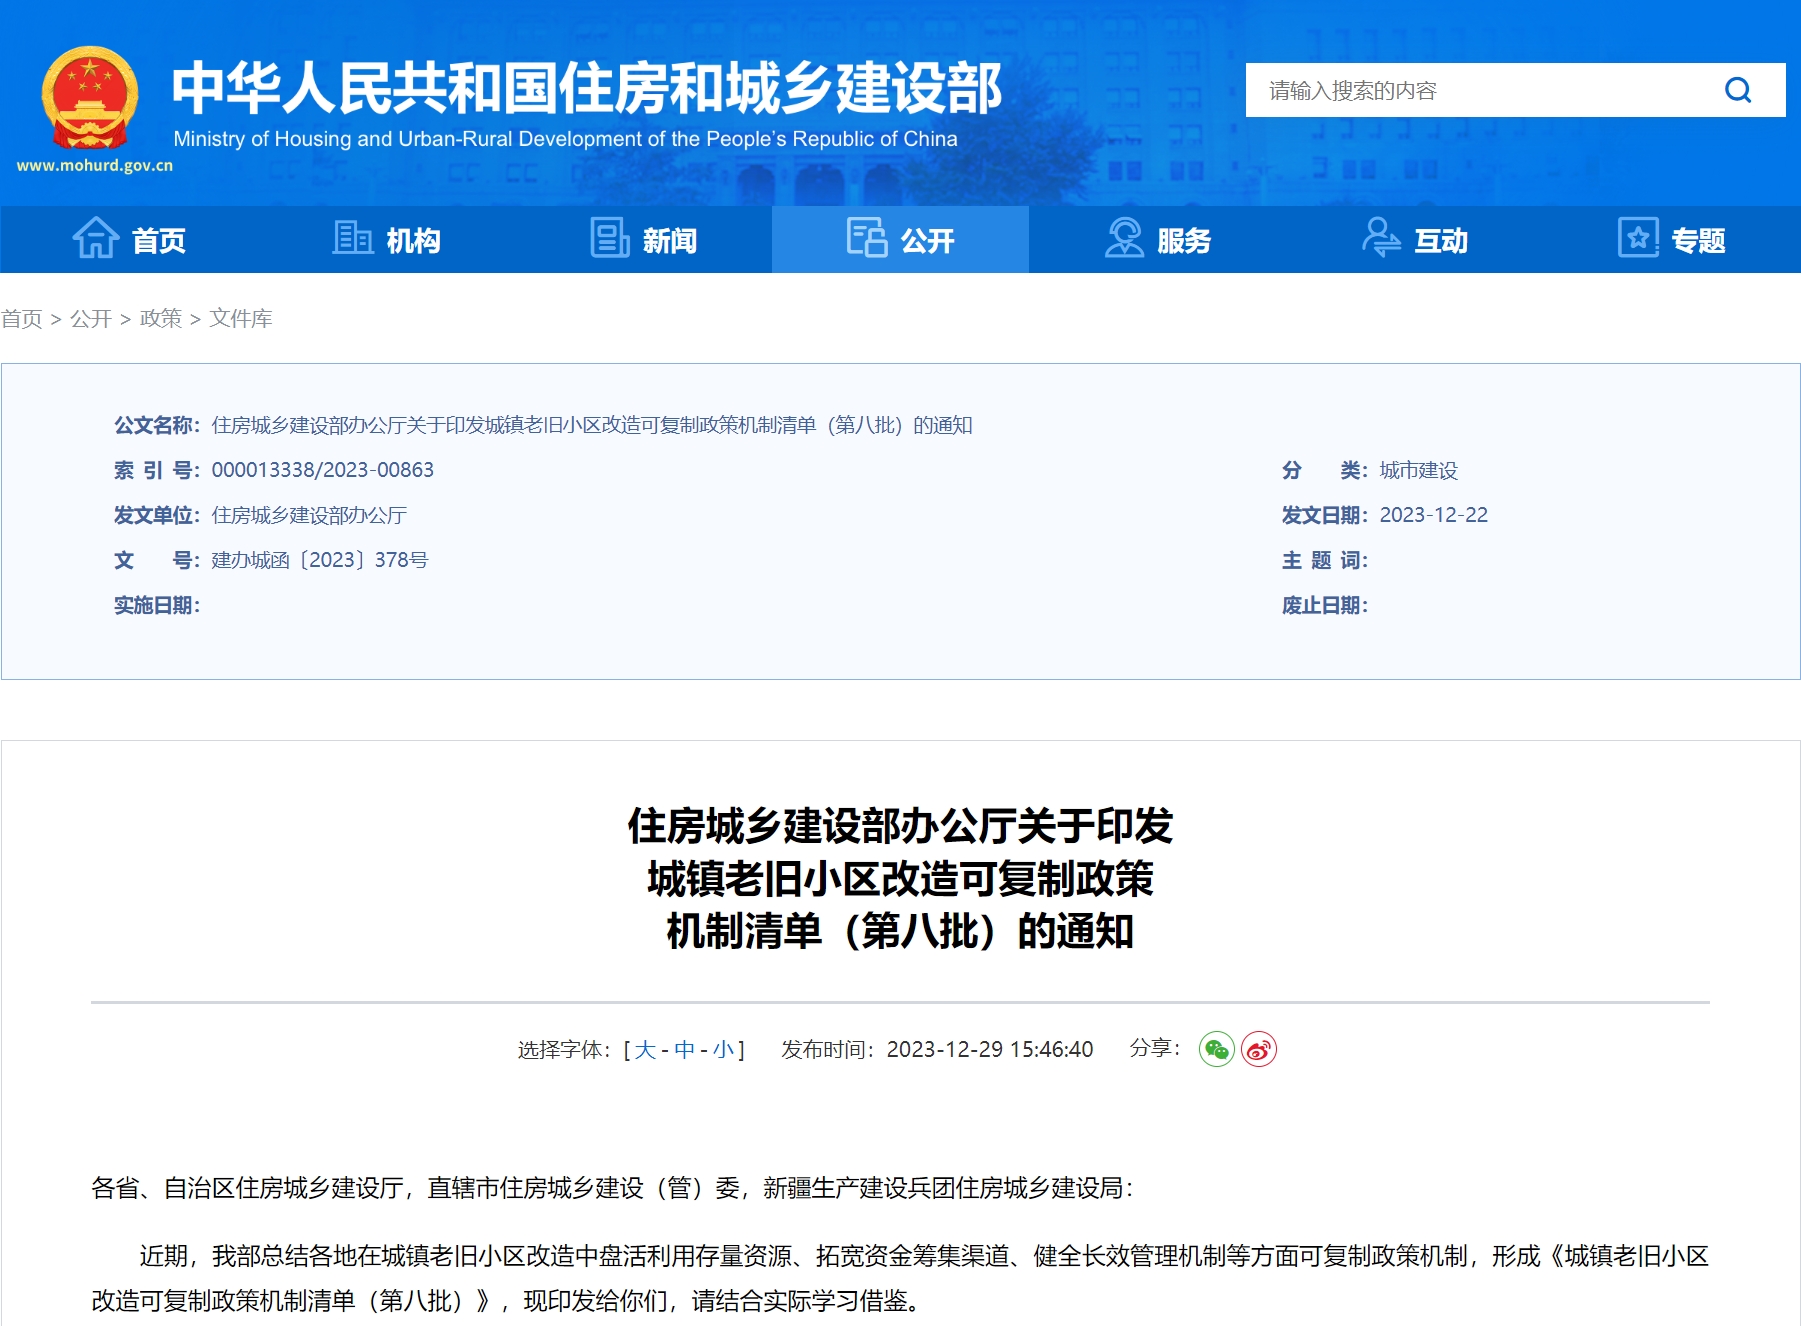Go to 政策 in the breadcrumb
Viewport: 1801px width, 1326px height.
(x=161, y=318)
